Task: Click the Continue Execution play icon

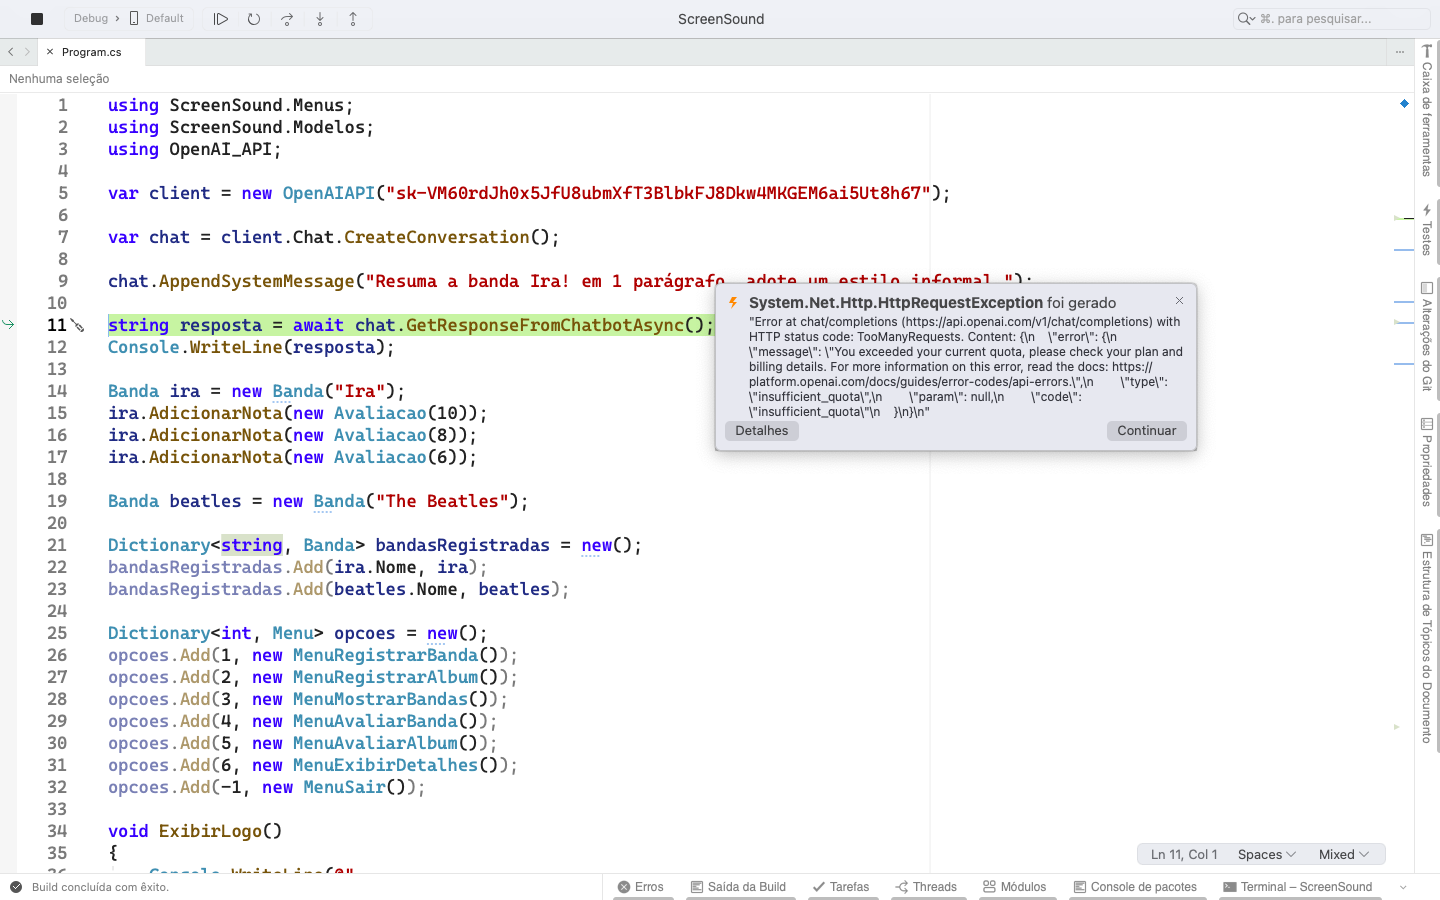Action: coord(221,18)
